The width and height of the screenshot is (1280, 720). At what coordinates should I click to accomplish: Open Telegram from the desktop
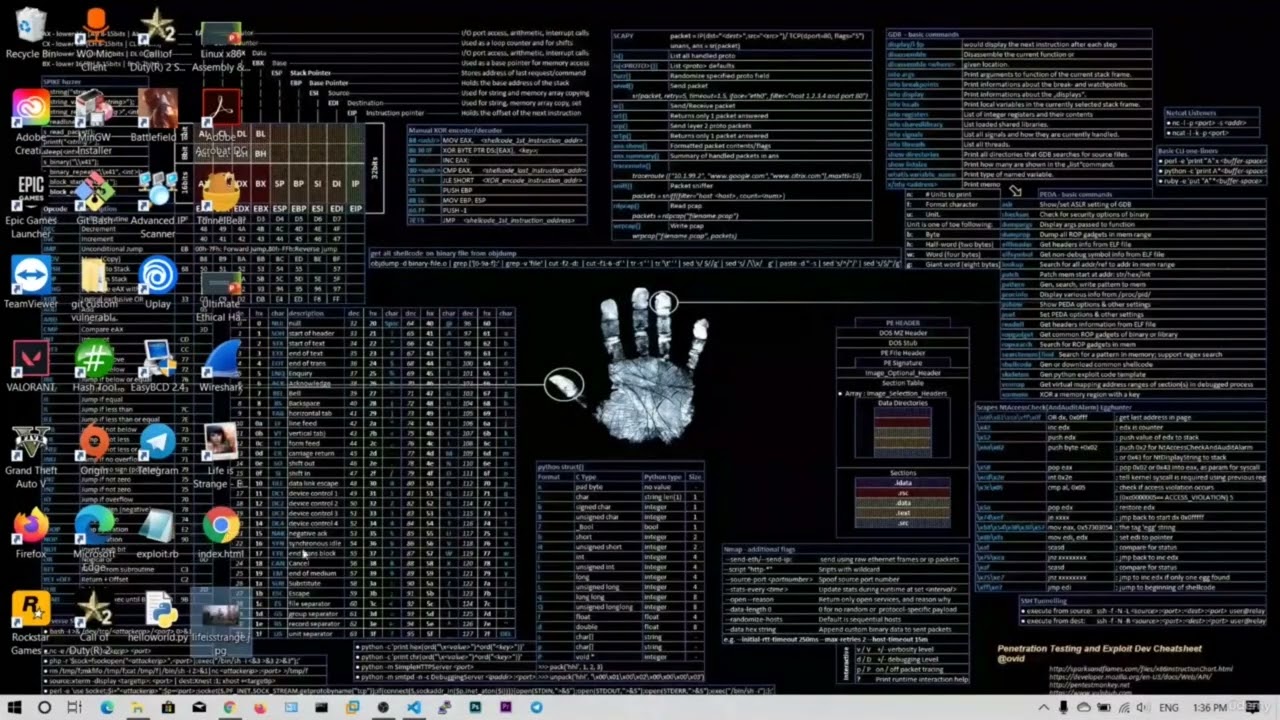pos(158,445)
